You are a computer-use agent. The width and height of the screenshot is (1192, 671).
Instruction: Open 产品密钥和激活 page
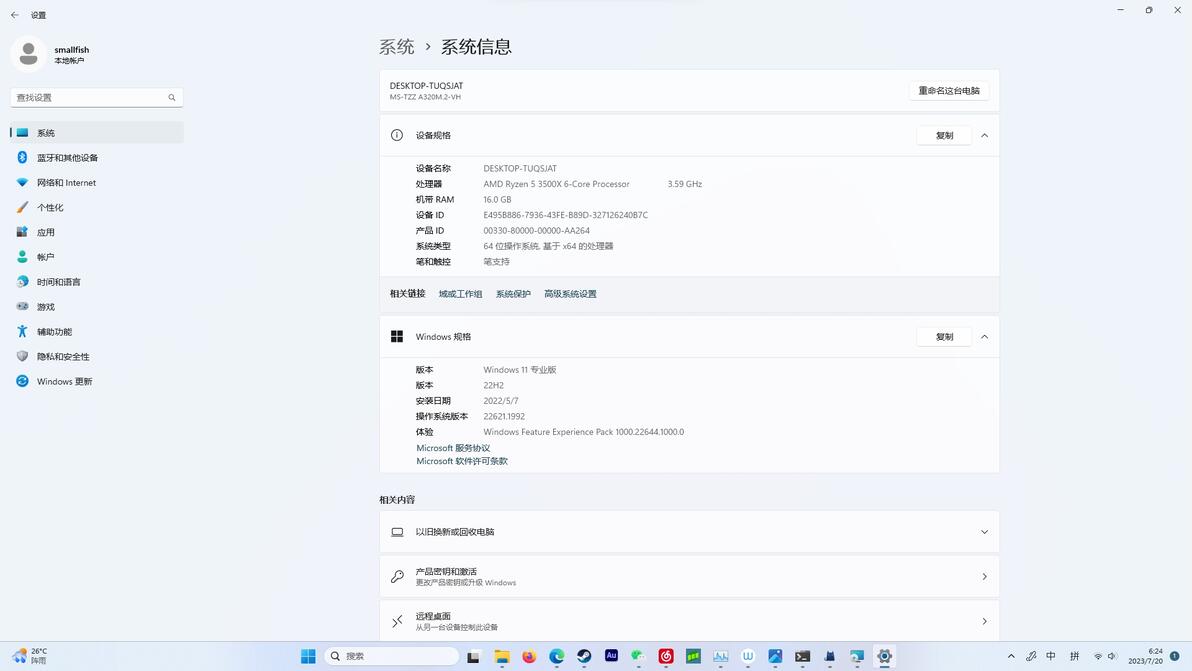coord(690,577)
